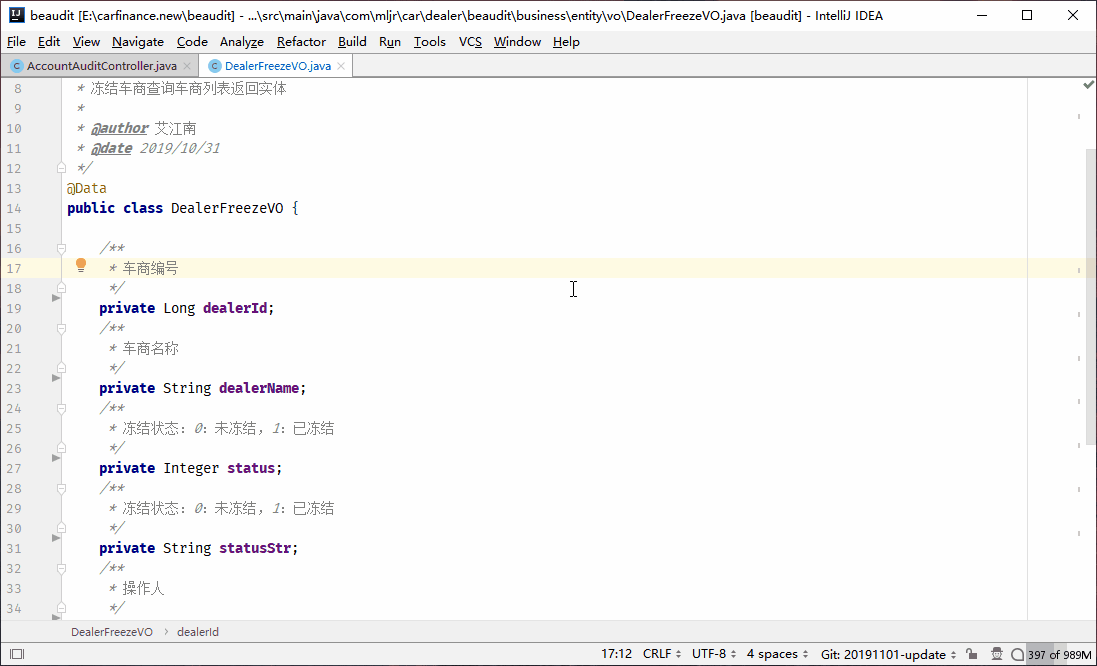Click the gutter arrow beside the dealerId field

point(55,297)
